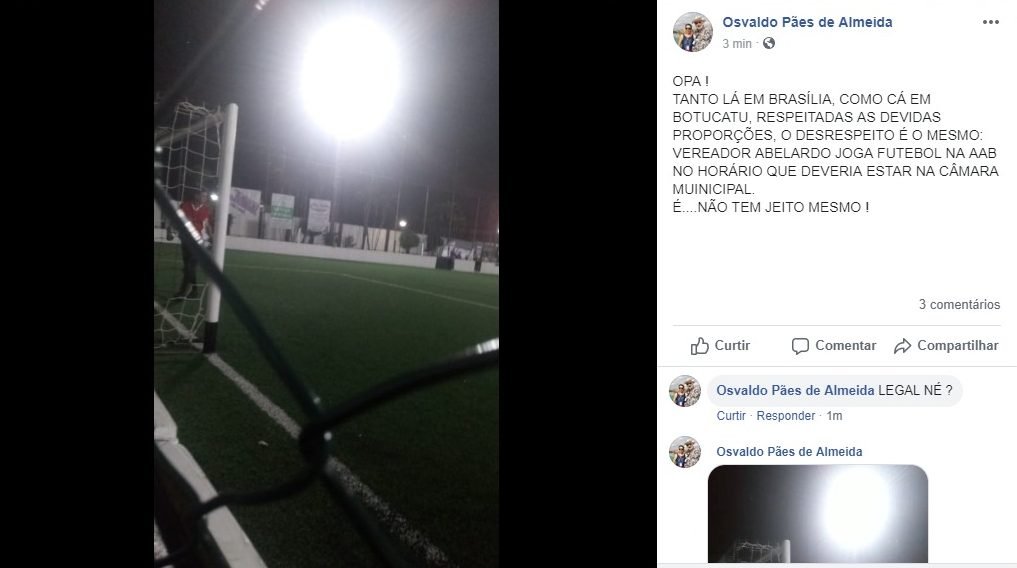Click the main soccer field photo
Viewport: 1017px width, 568px height.
click(x=326, y=284)
